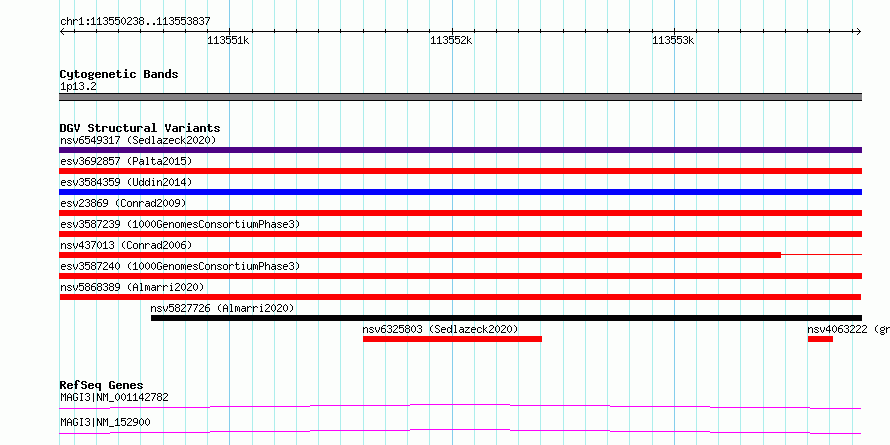
Task: Click the 113553k ruler tick label
Action: pyautogui.click(x=673, y=40)
